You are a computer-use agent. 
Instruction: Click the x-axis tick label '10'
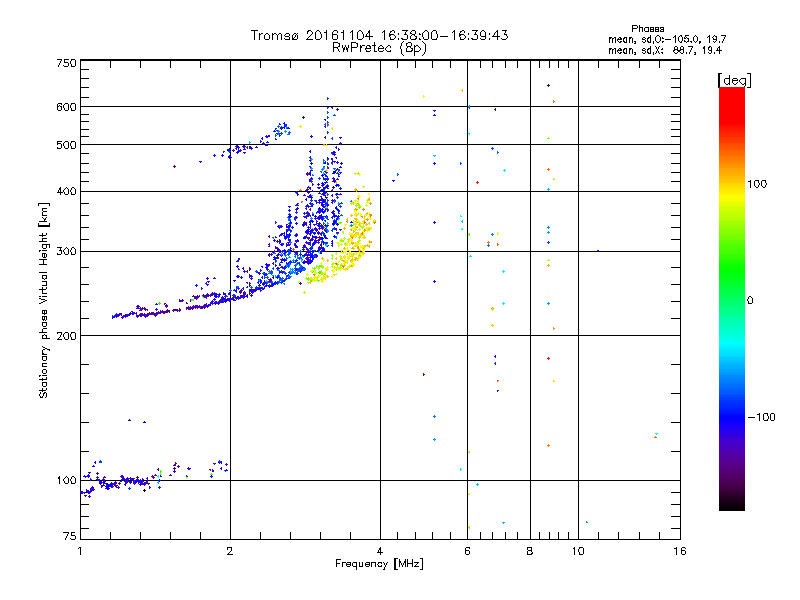578,551
